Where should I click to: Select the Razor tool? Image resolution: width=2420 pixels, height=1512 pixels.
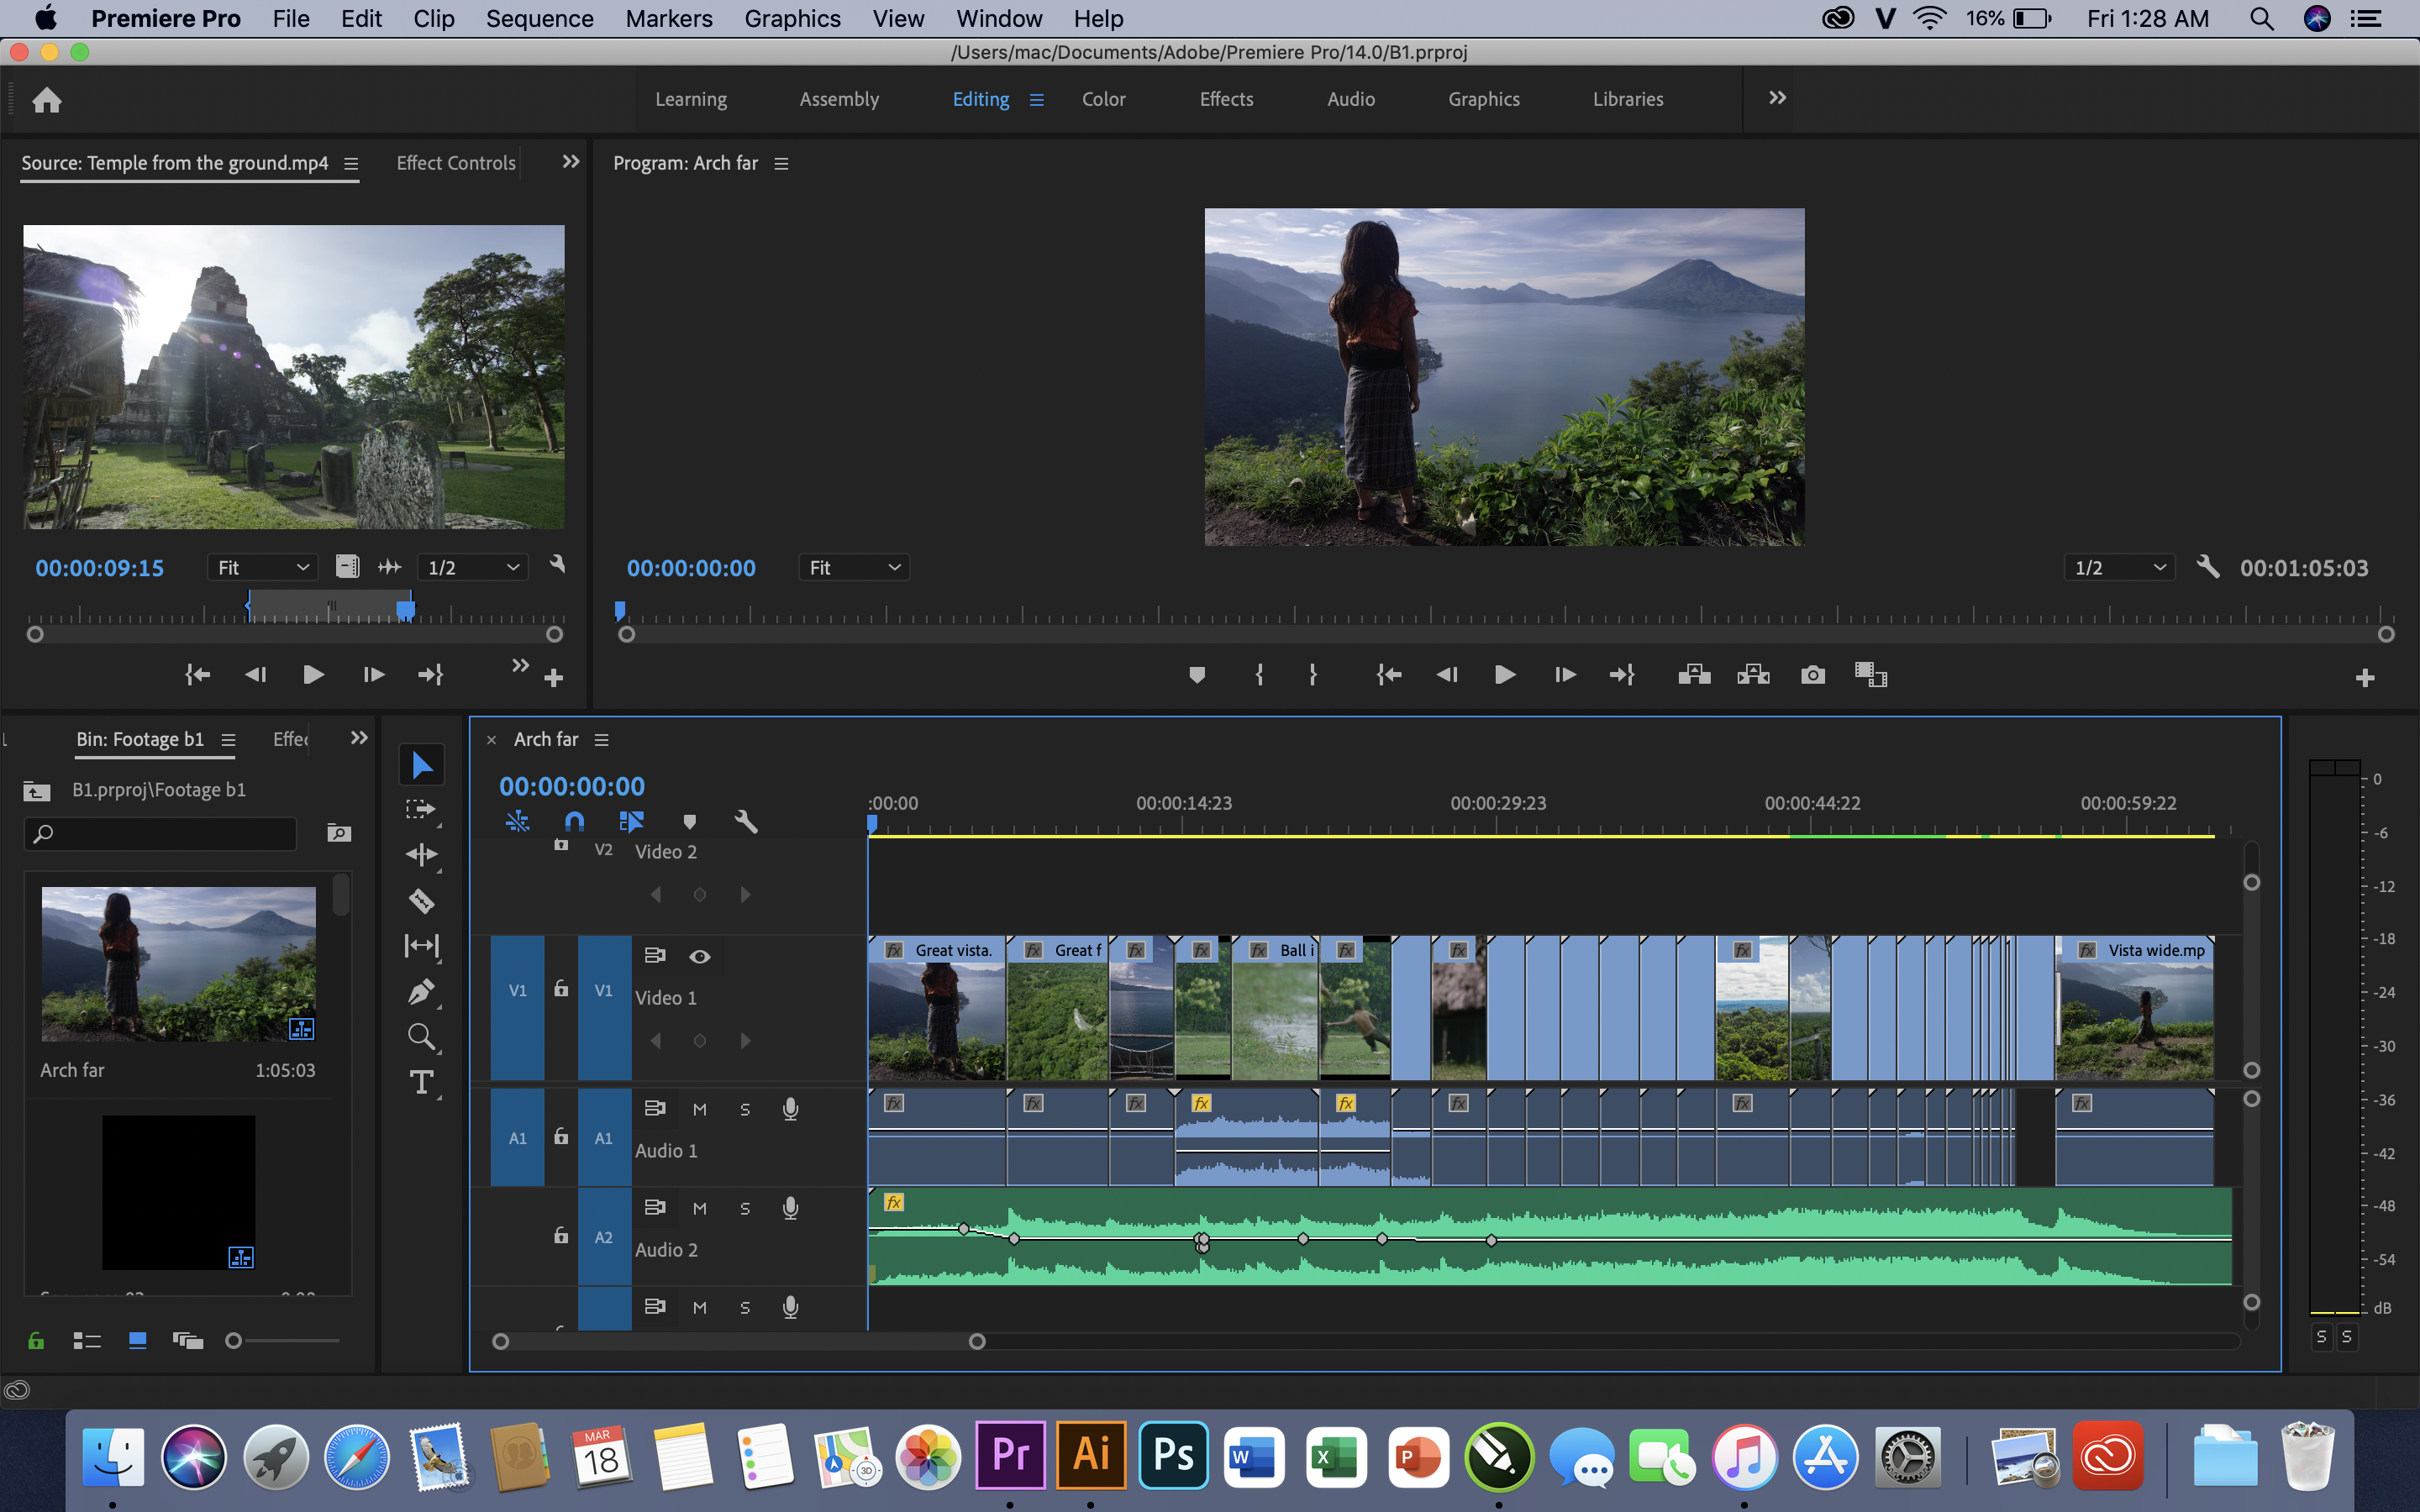coord(421,901)
